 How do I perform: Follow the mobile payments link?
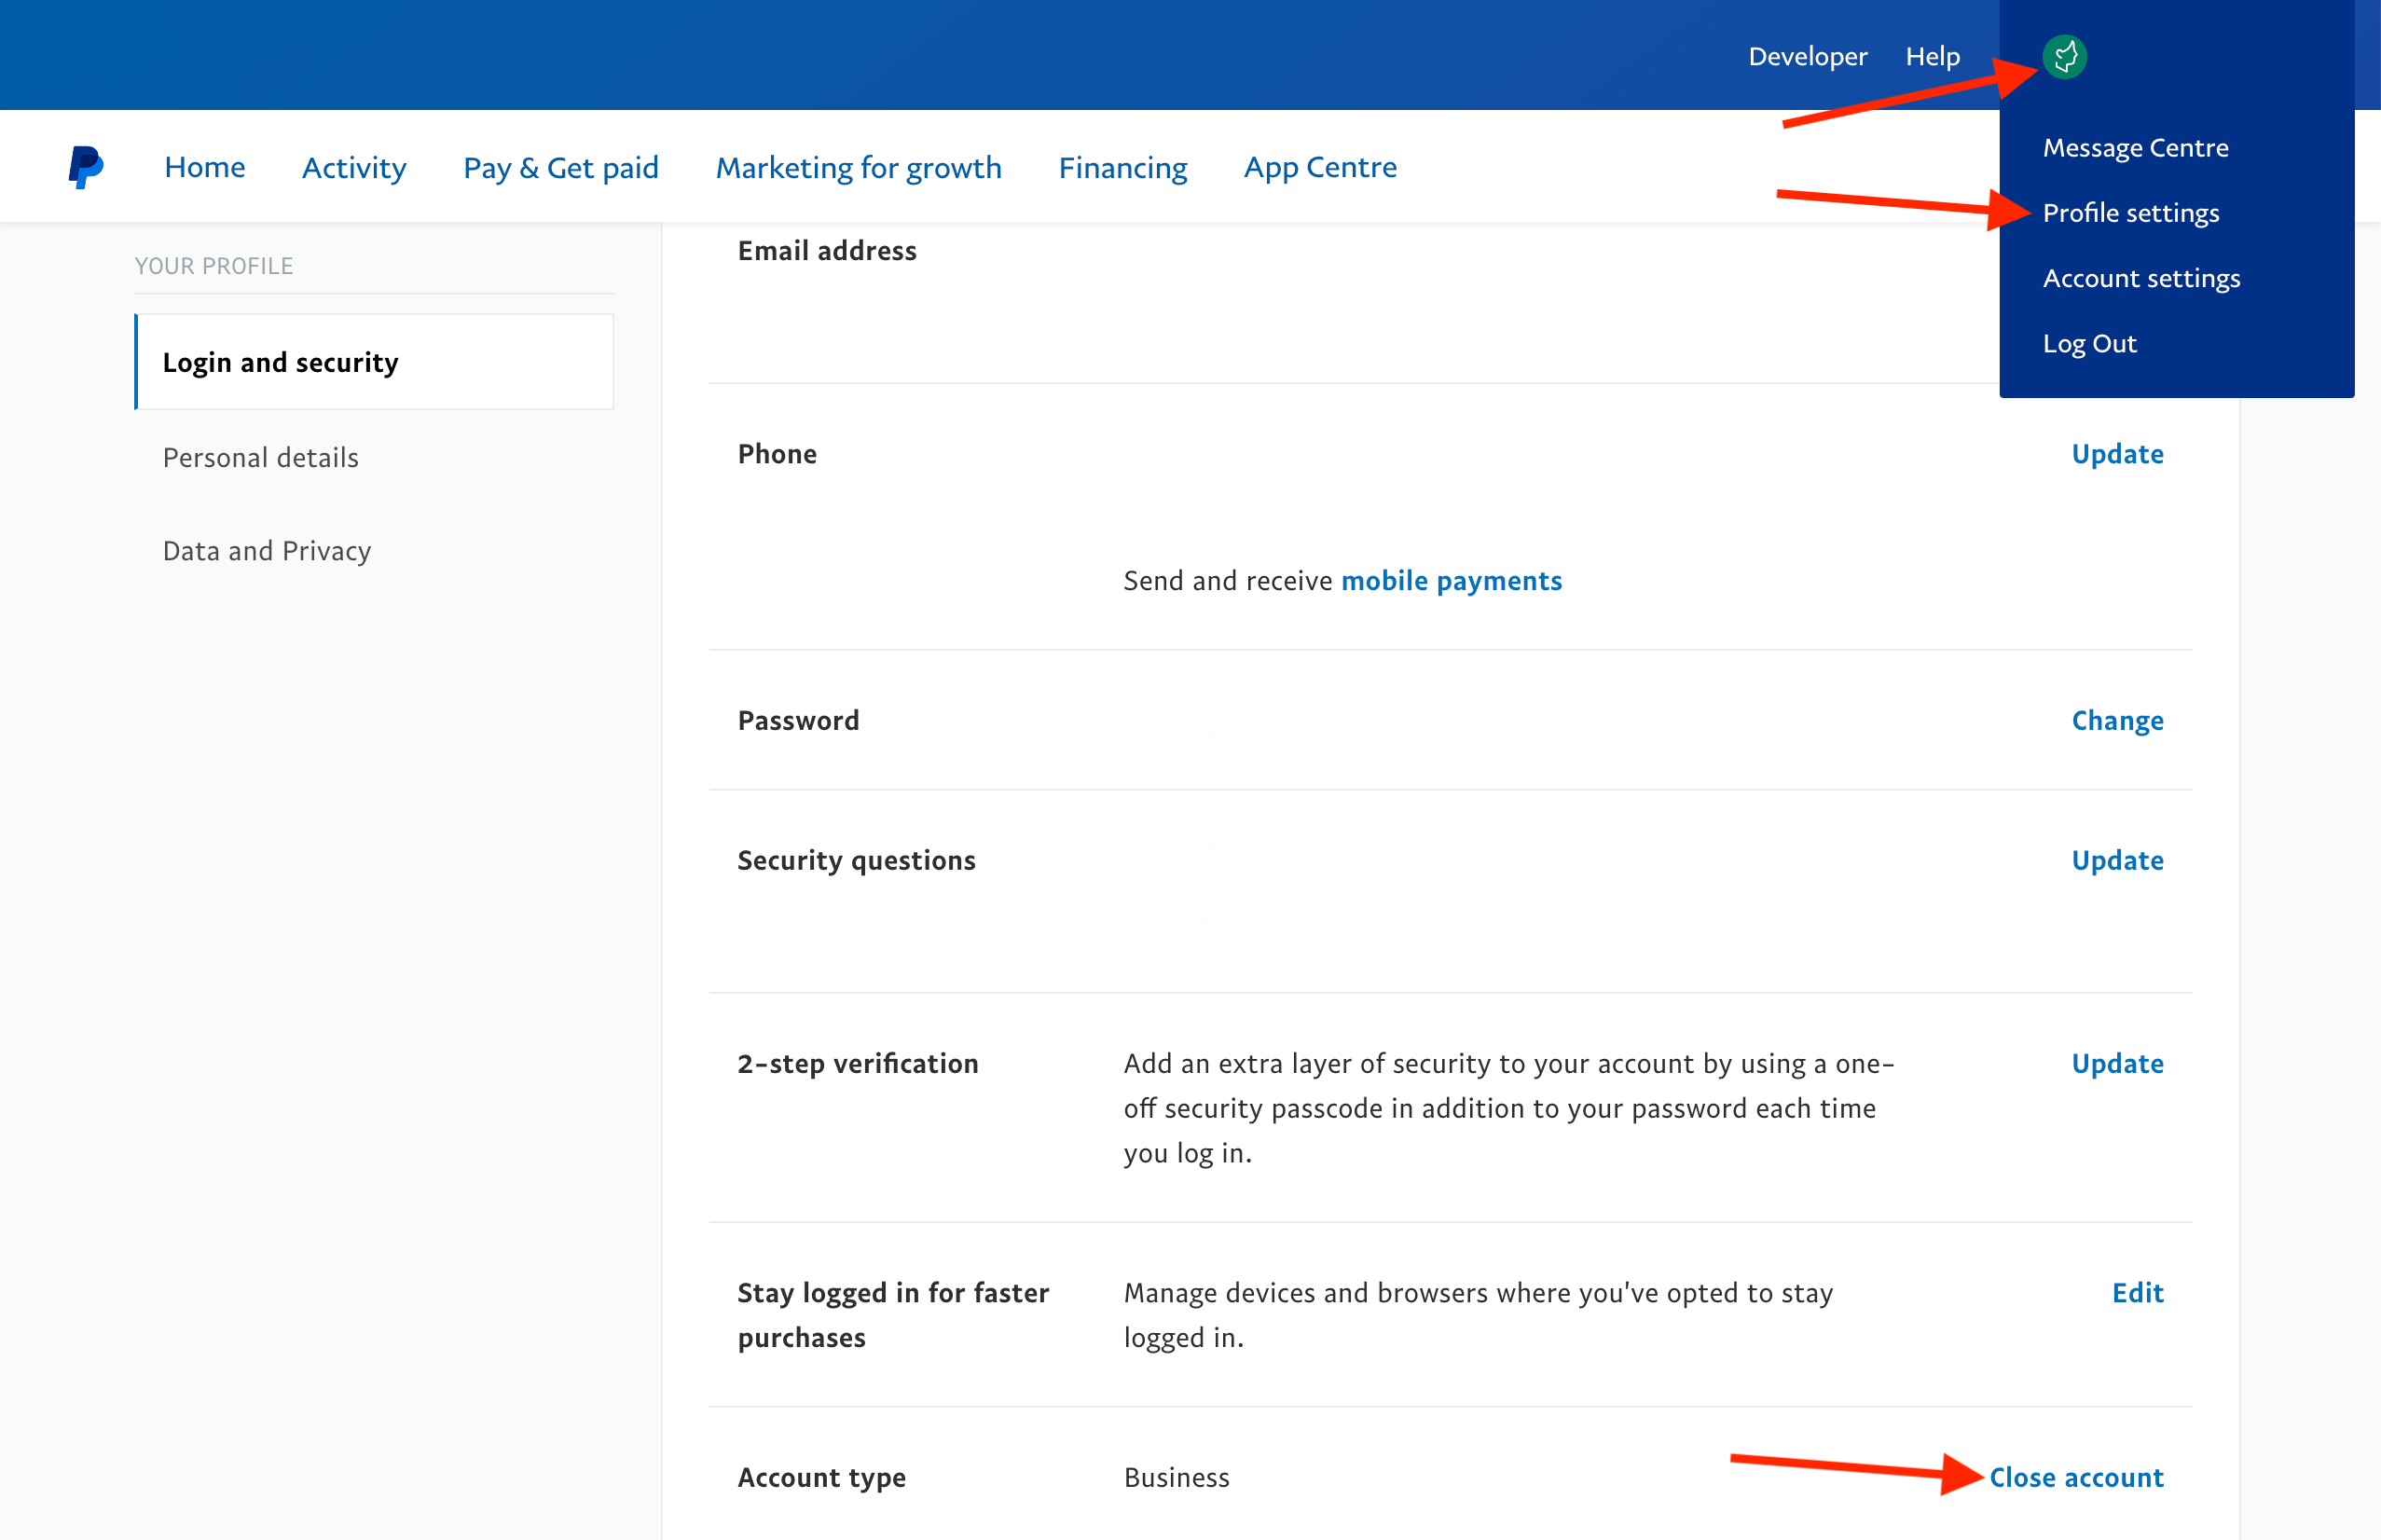(x=1451, y=581)
